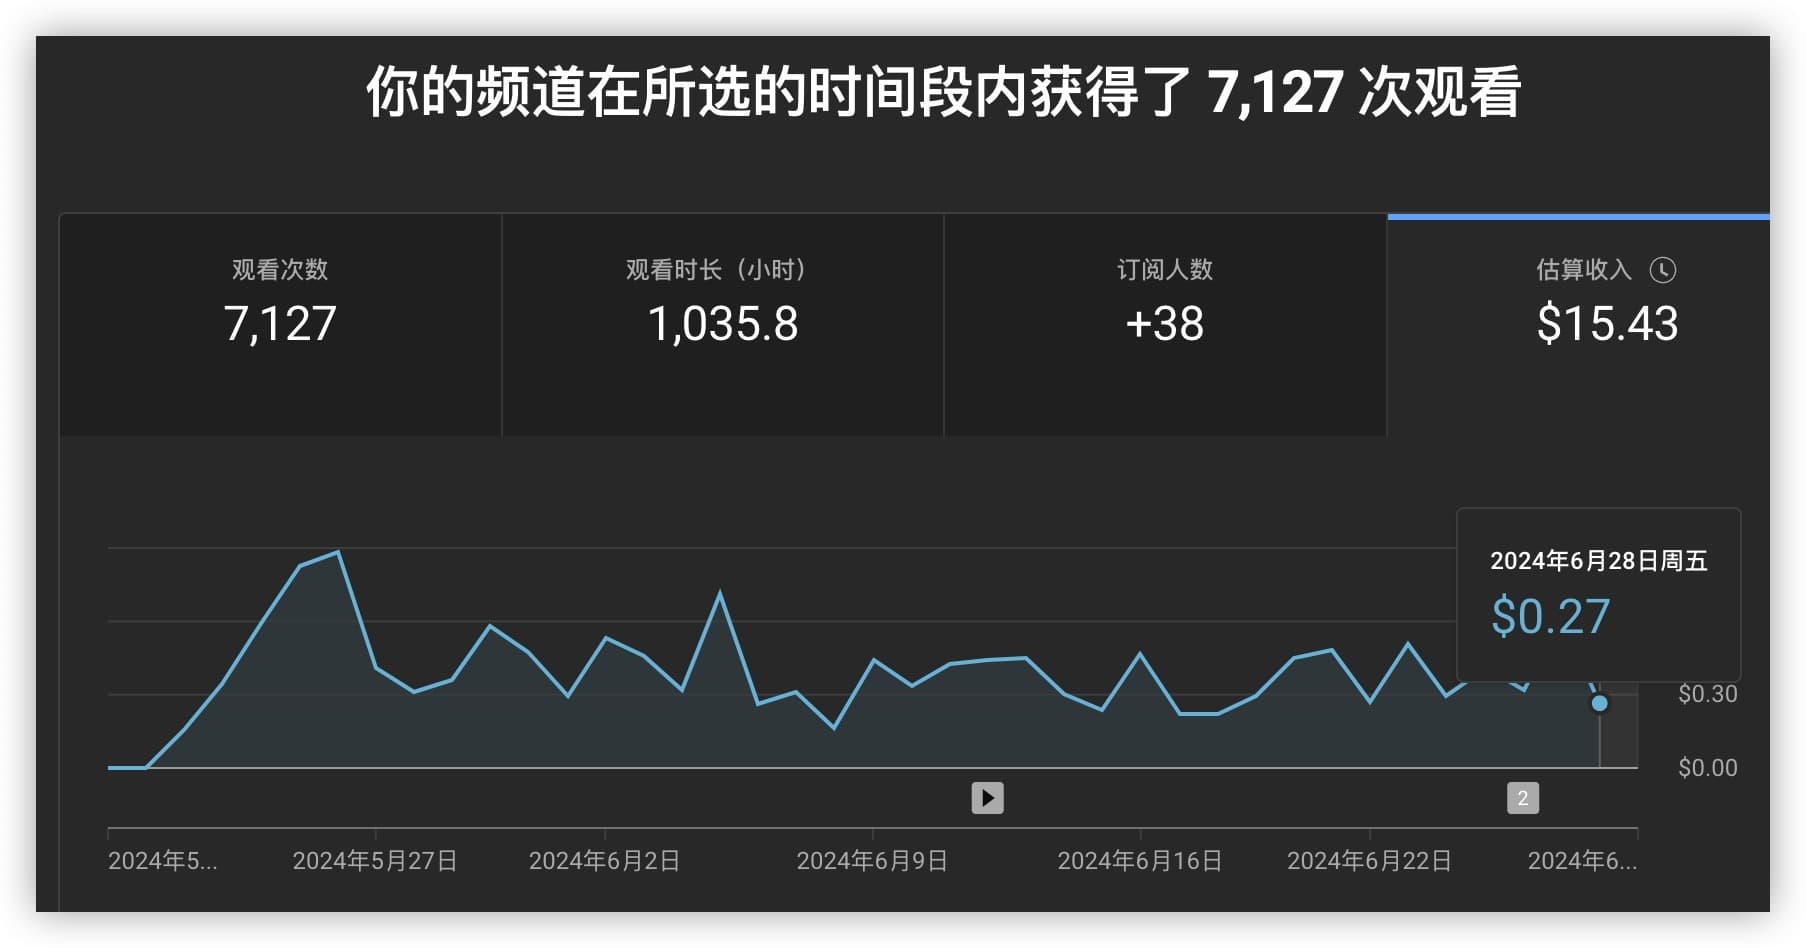Click the video play marker below the chart
1806x948 pixels.
pos(987,798)
